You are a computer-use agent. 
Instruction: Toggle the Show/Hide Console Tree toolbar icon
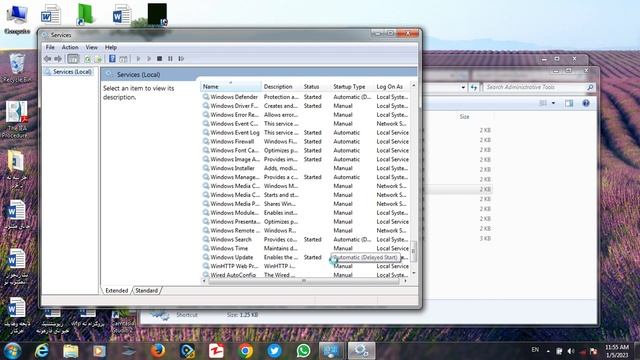pos(73,59)
